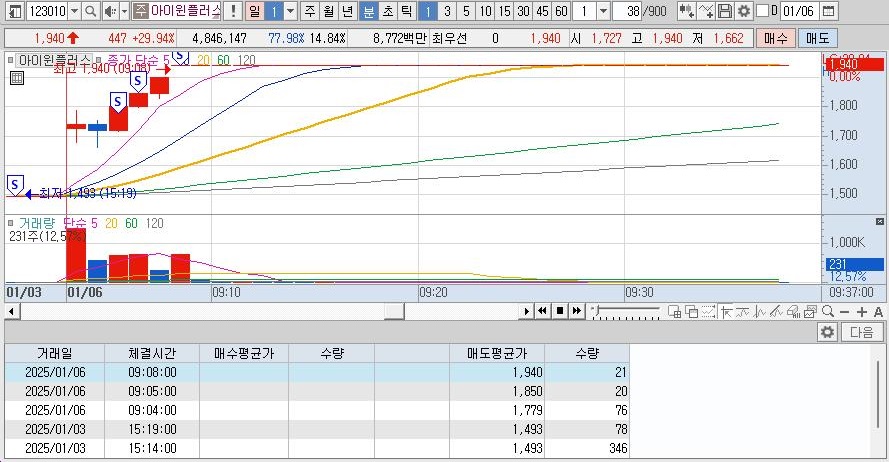This screenshot has width=889, height=462.
Task: Click the 매도 sell button
Action: (818, 38)
